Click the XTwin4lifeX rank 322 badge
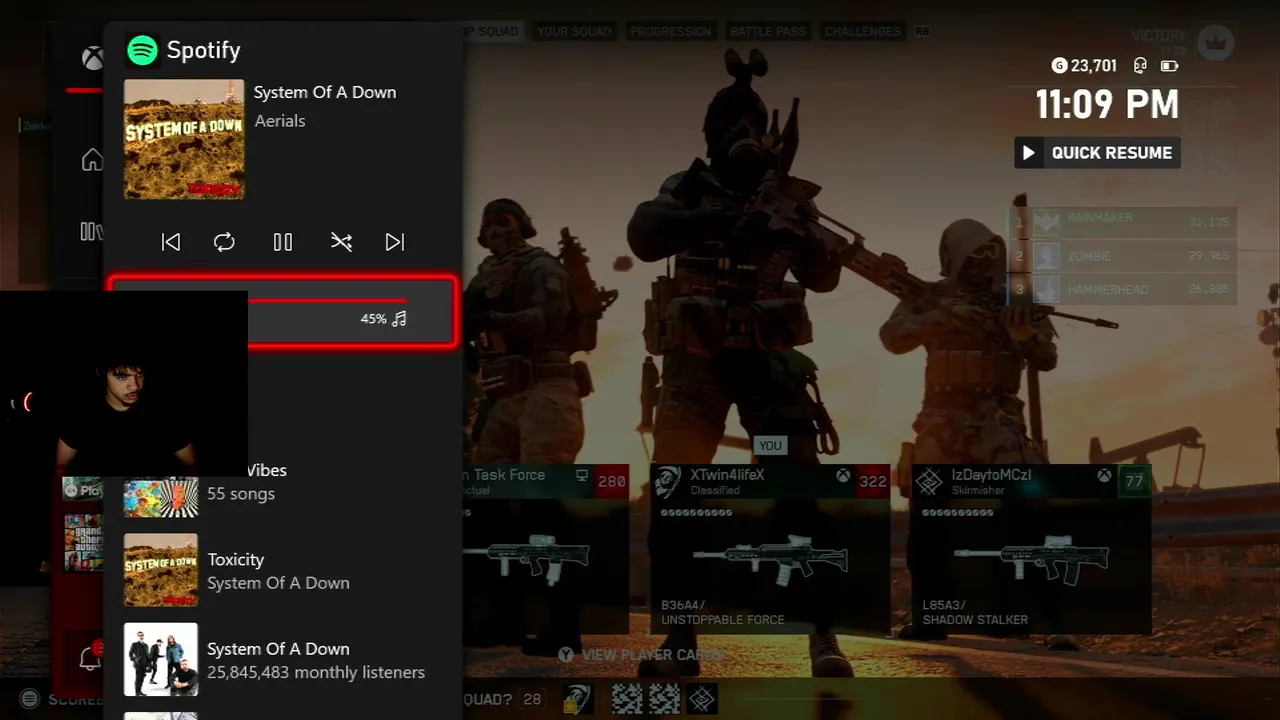 pyautogui.click(x=873, y=481)
